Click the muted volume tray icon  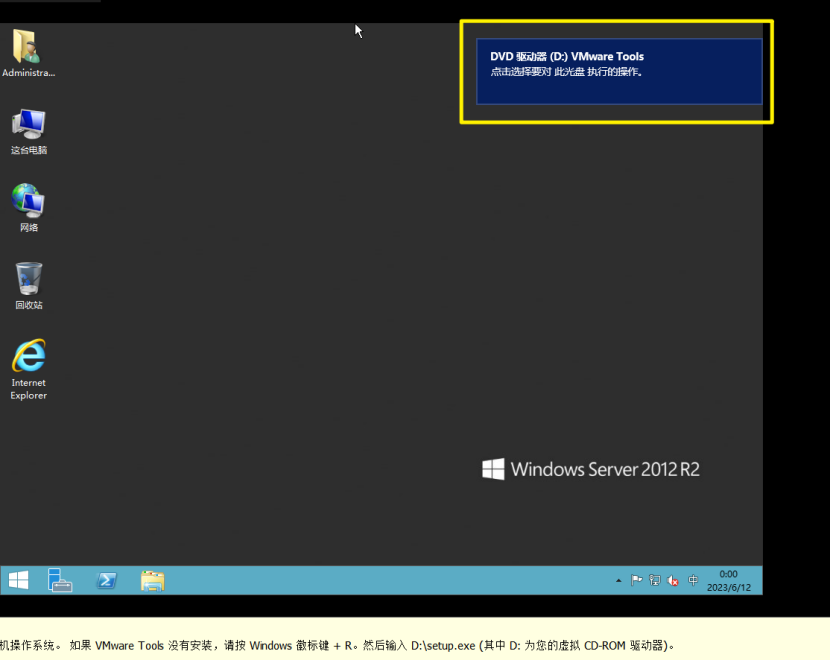(x=673, y=581)
